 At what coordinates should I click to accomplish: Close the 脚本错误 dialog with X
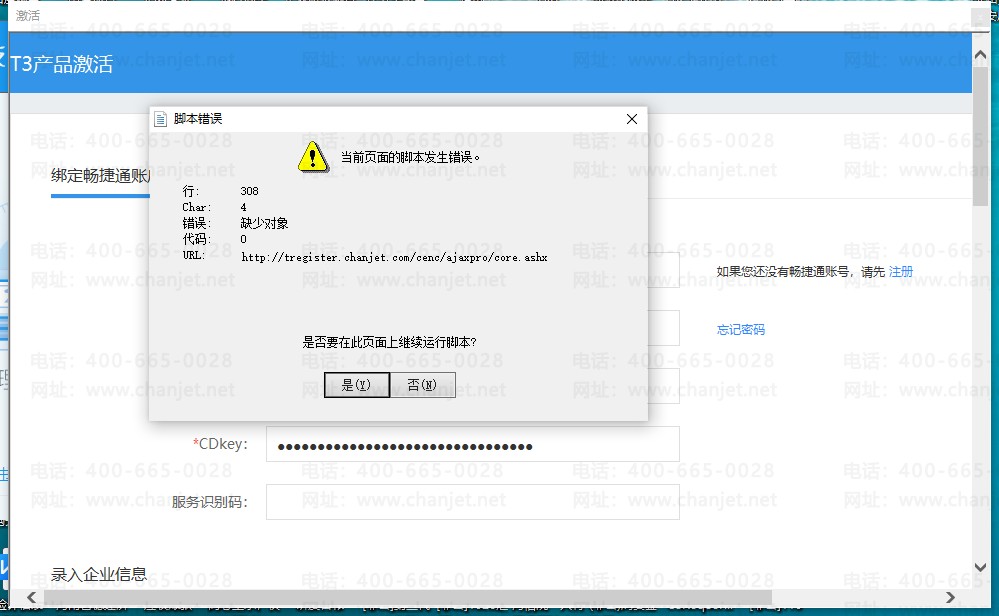point(631,119)
